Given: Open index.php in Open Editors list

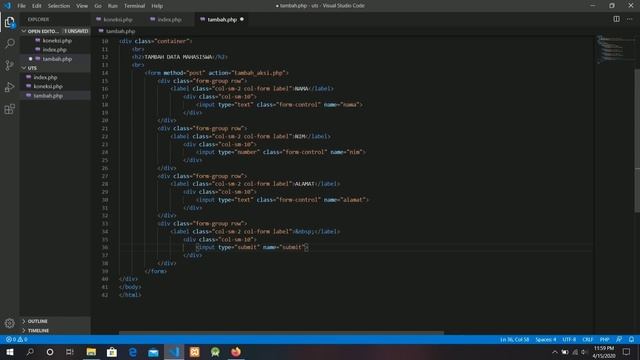Looking at the screenshot, I should [x=55, y=49].
